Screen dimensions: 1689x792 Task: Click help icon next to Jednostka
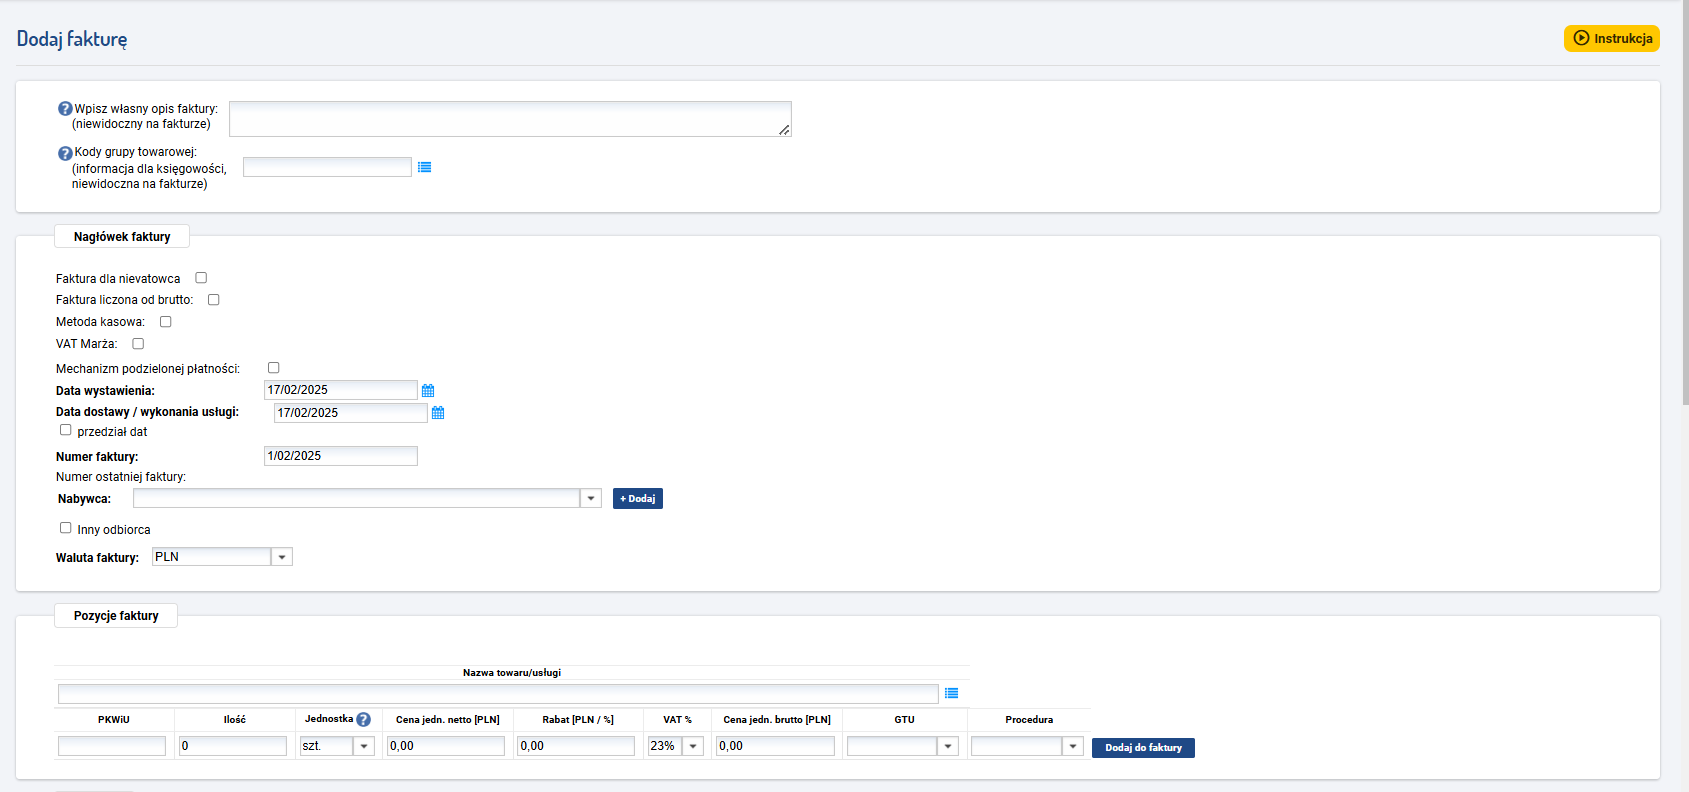pos(363,720)
